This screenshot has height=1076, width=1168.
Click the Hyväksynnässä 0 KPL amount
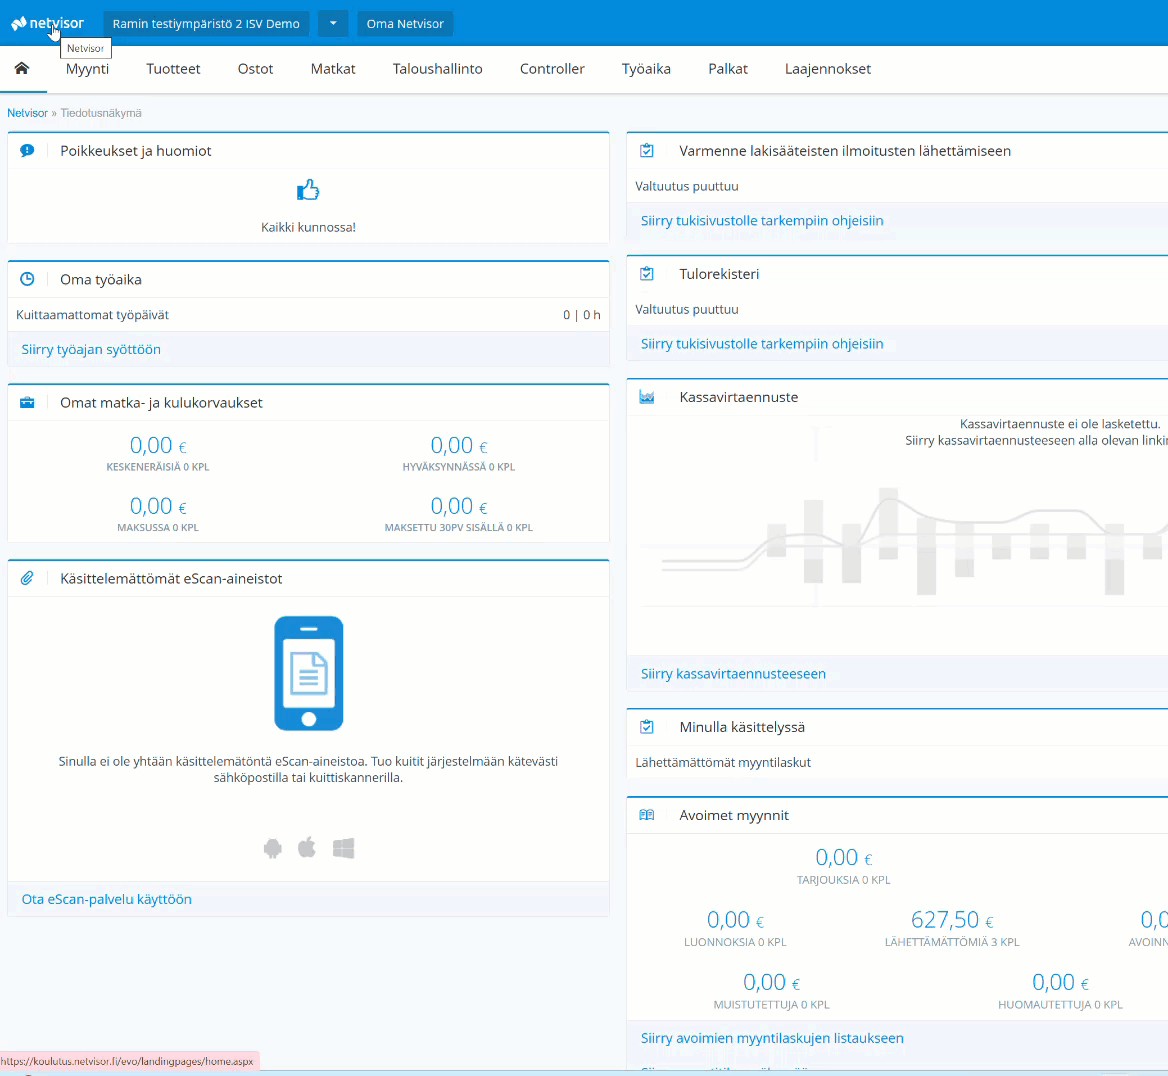459,446
